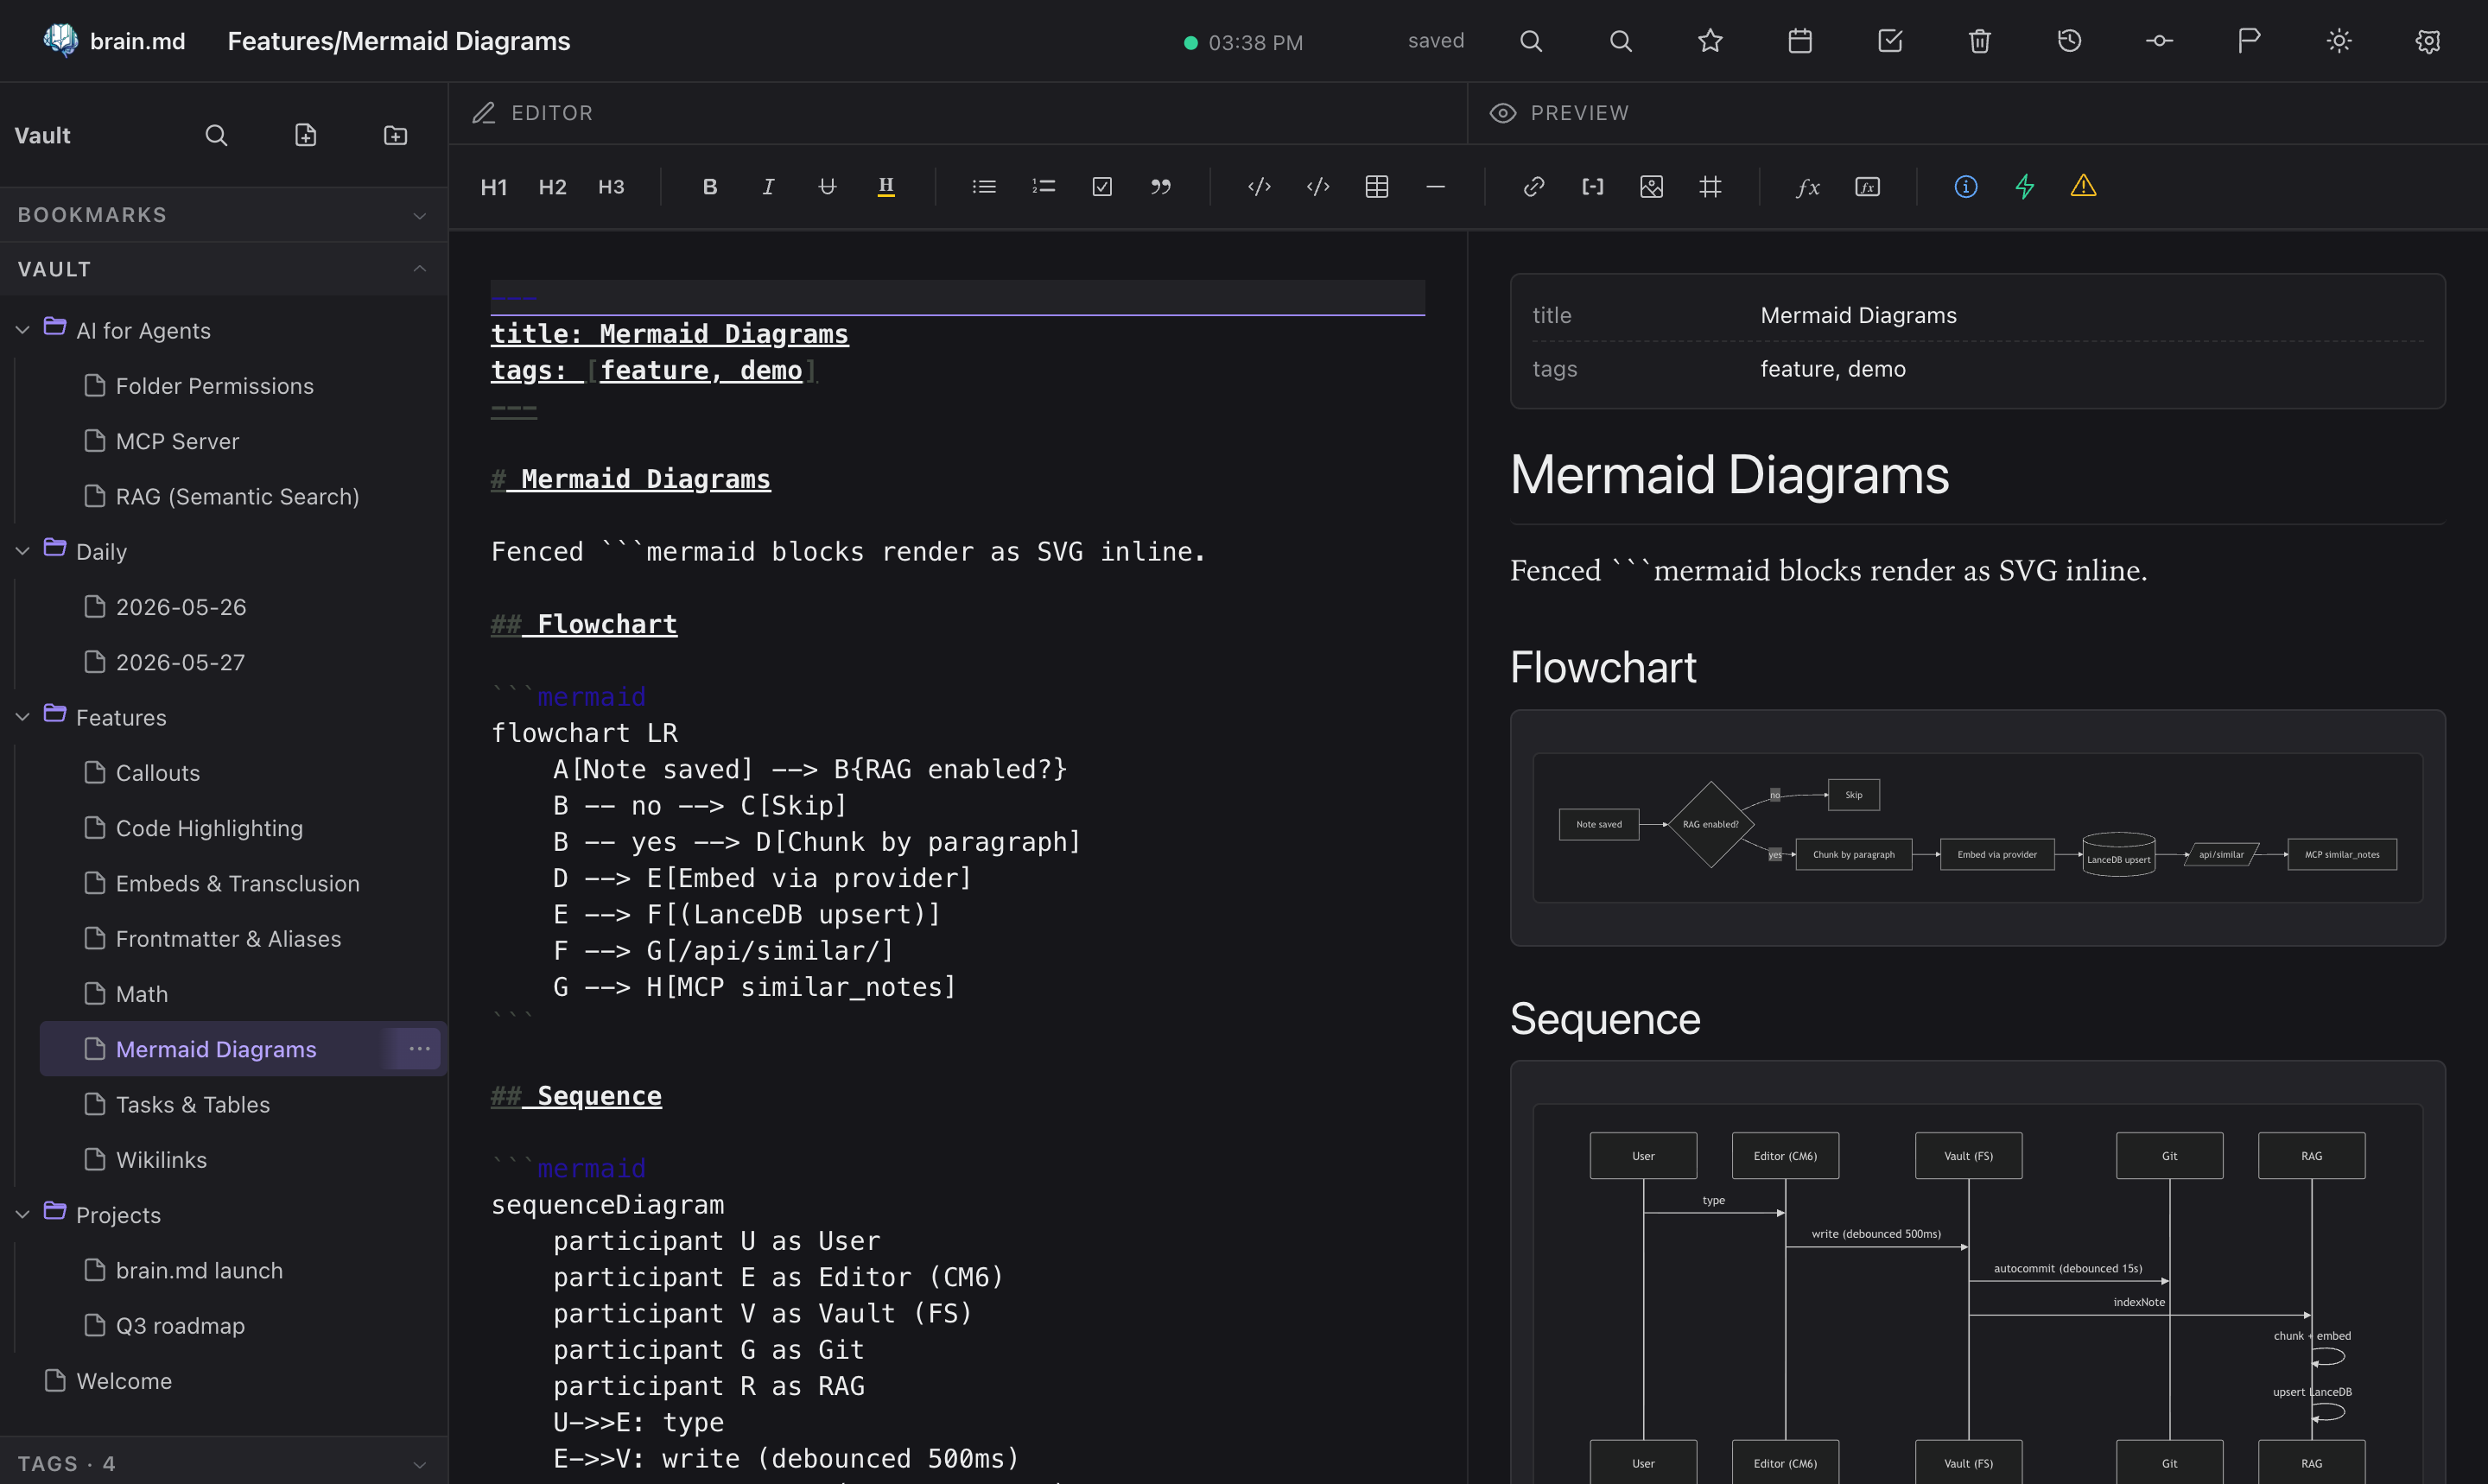This screenshot has width=2488, height=1484.
Task: Insert a table from toolbar
Action: (1377, 187)
